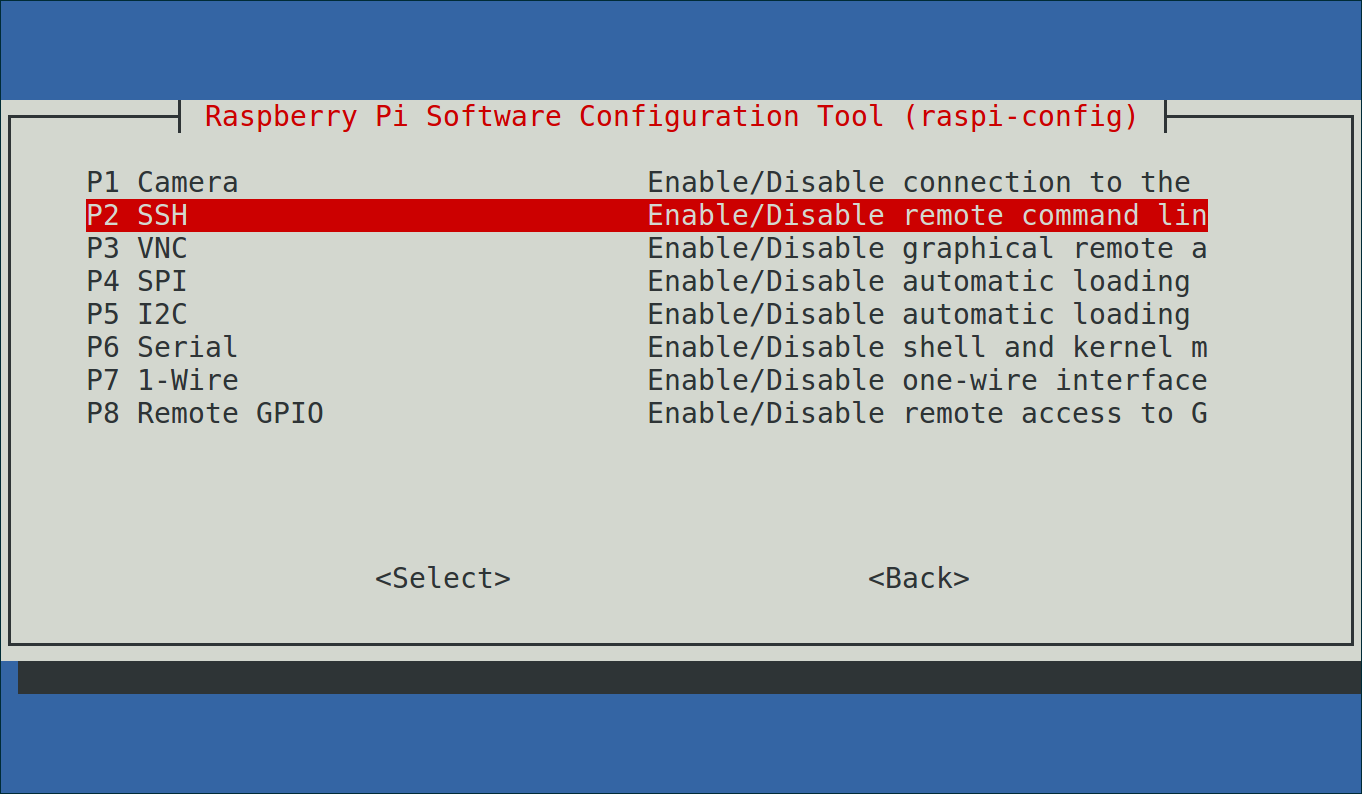The image size is (1362, 794).
Task: Click the 'remote command lin' description on SSH row
Action: [1055, 215]
